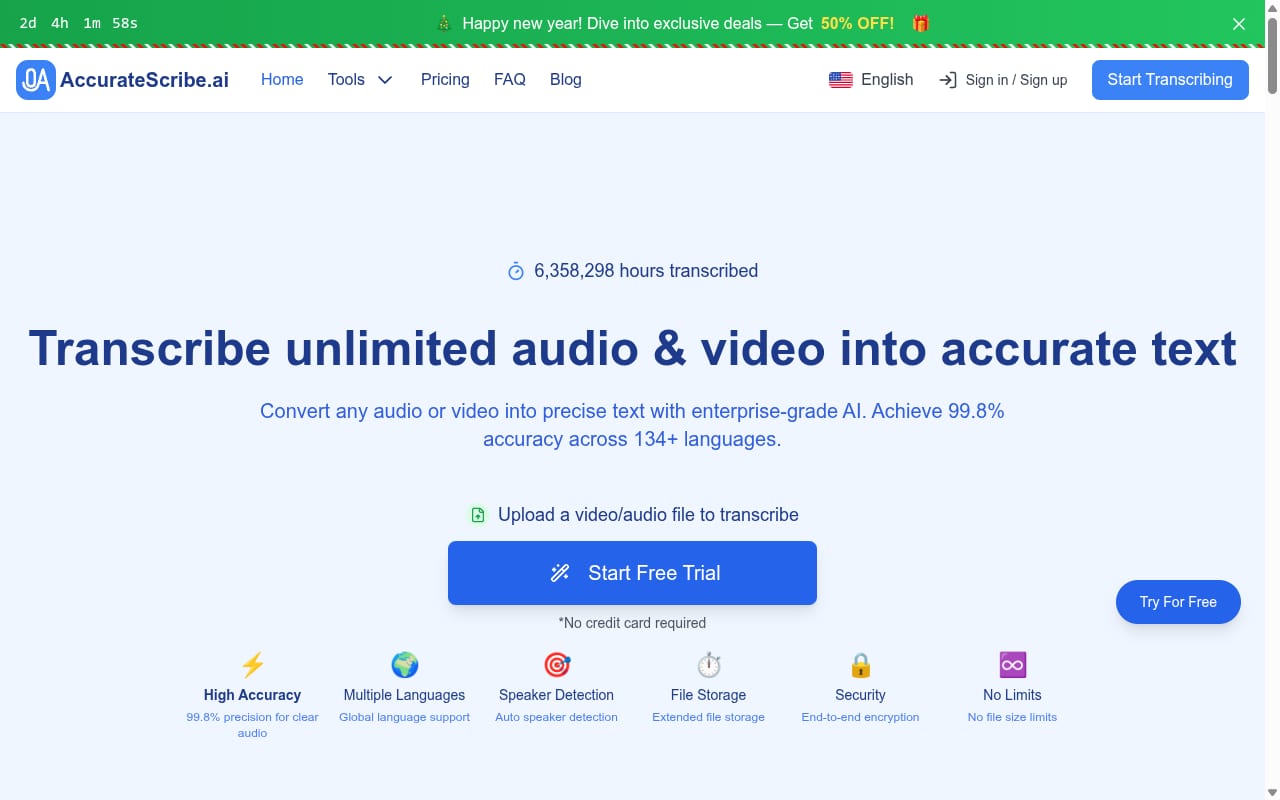Click the gift box icon in banner

pos(920,23)
